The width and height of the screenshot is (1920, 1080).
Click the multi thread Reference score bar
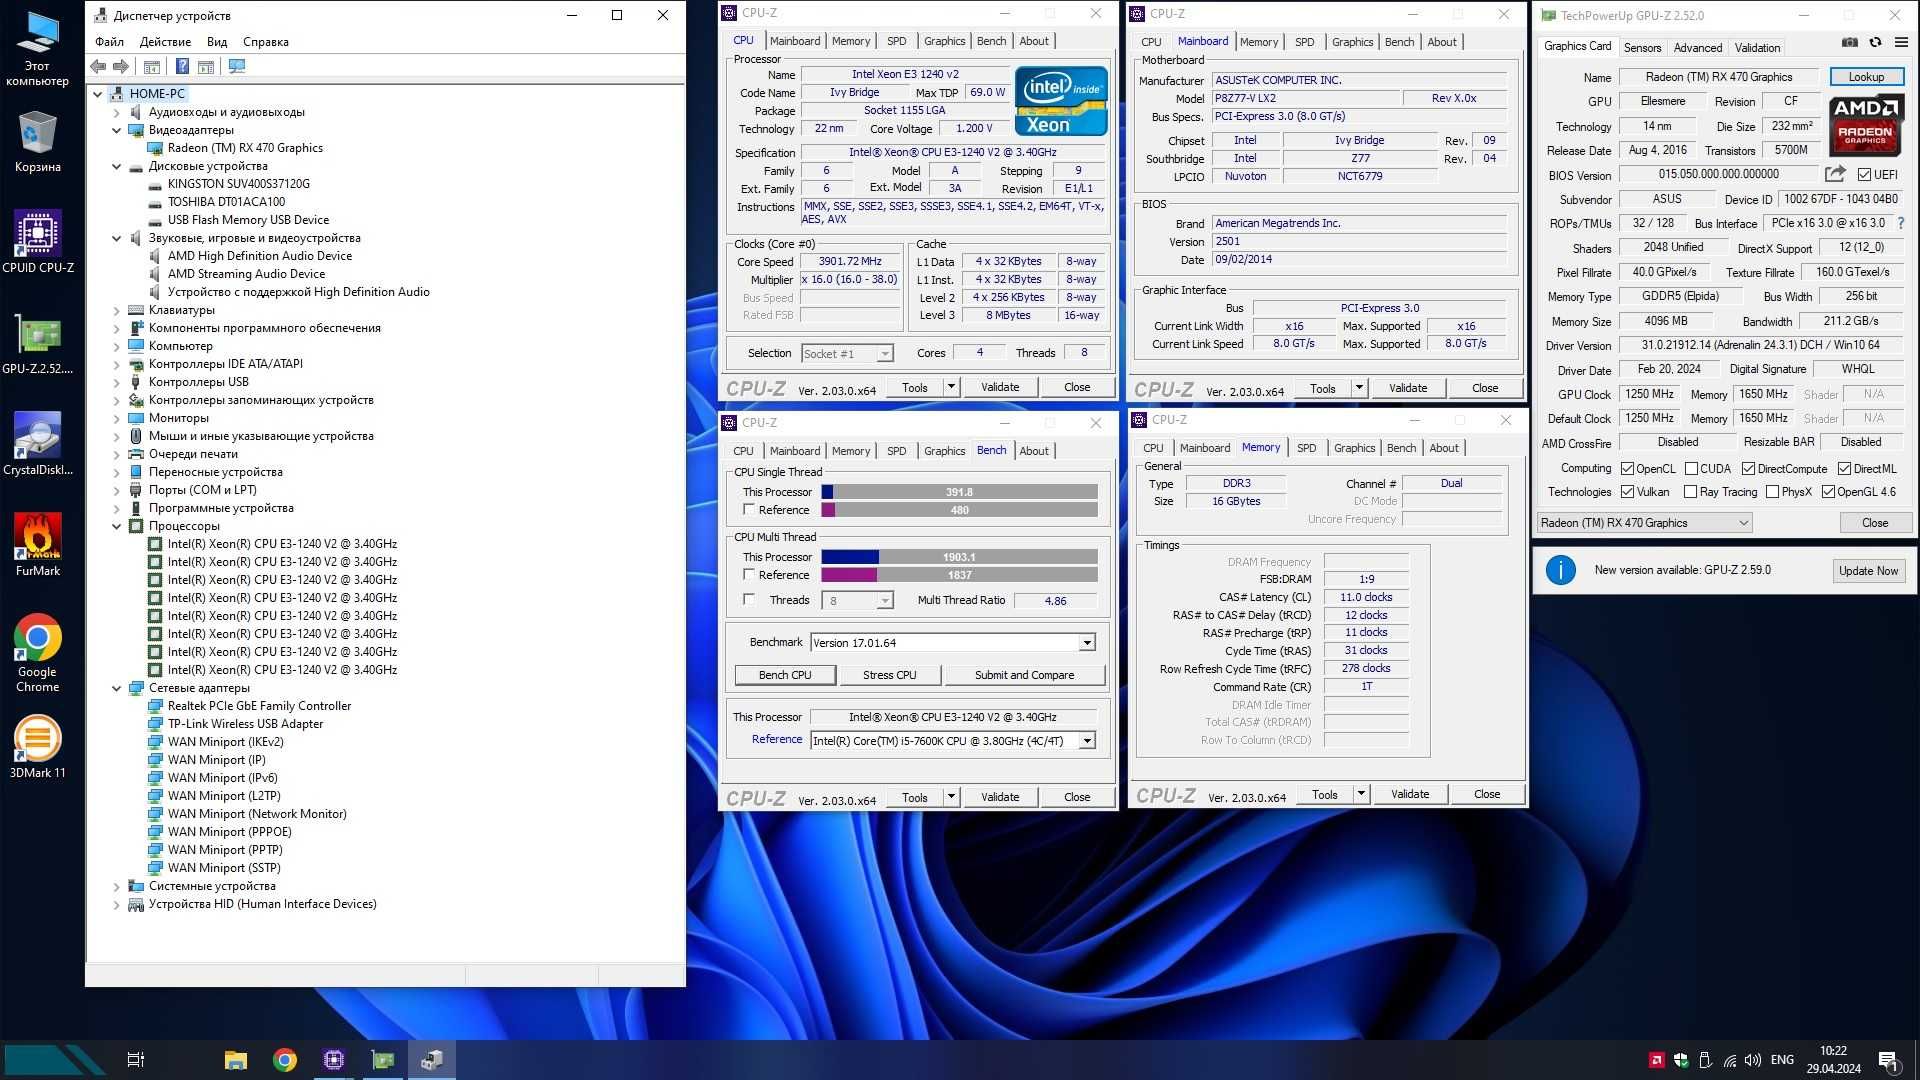pos(959,575)
